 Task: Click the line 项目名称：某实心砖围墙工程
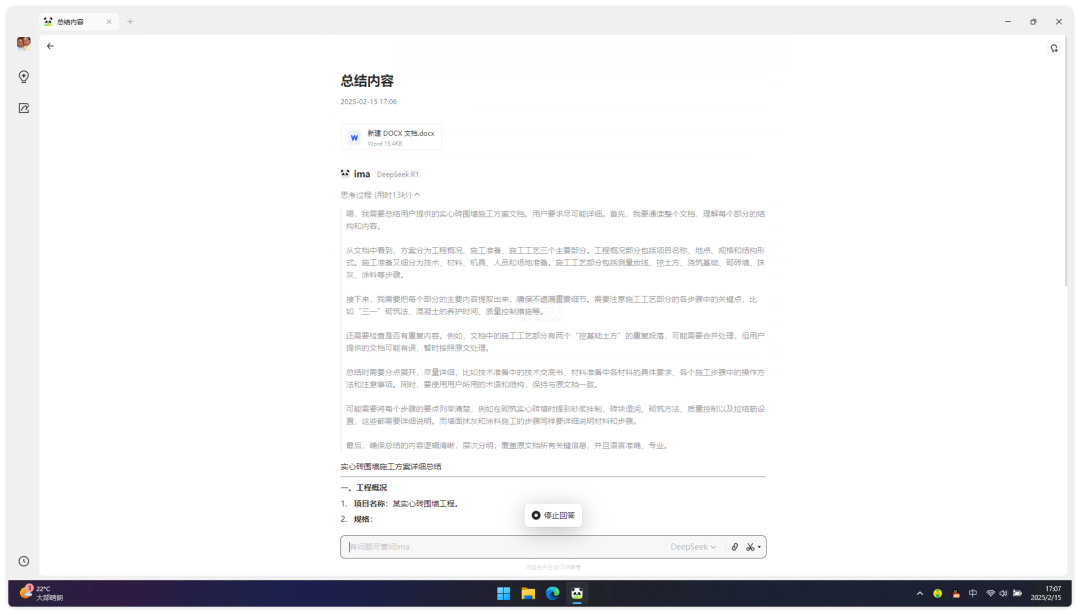coord(406,503)
